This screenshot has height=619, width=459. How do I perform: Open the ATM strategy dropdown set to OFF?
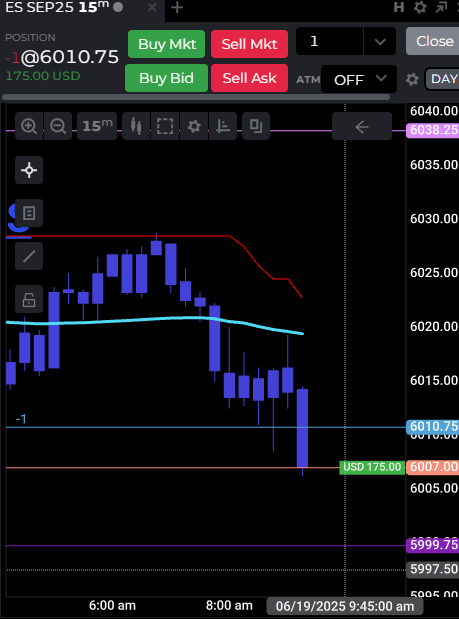pyautogui.click(x=359, y=79)
